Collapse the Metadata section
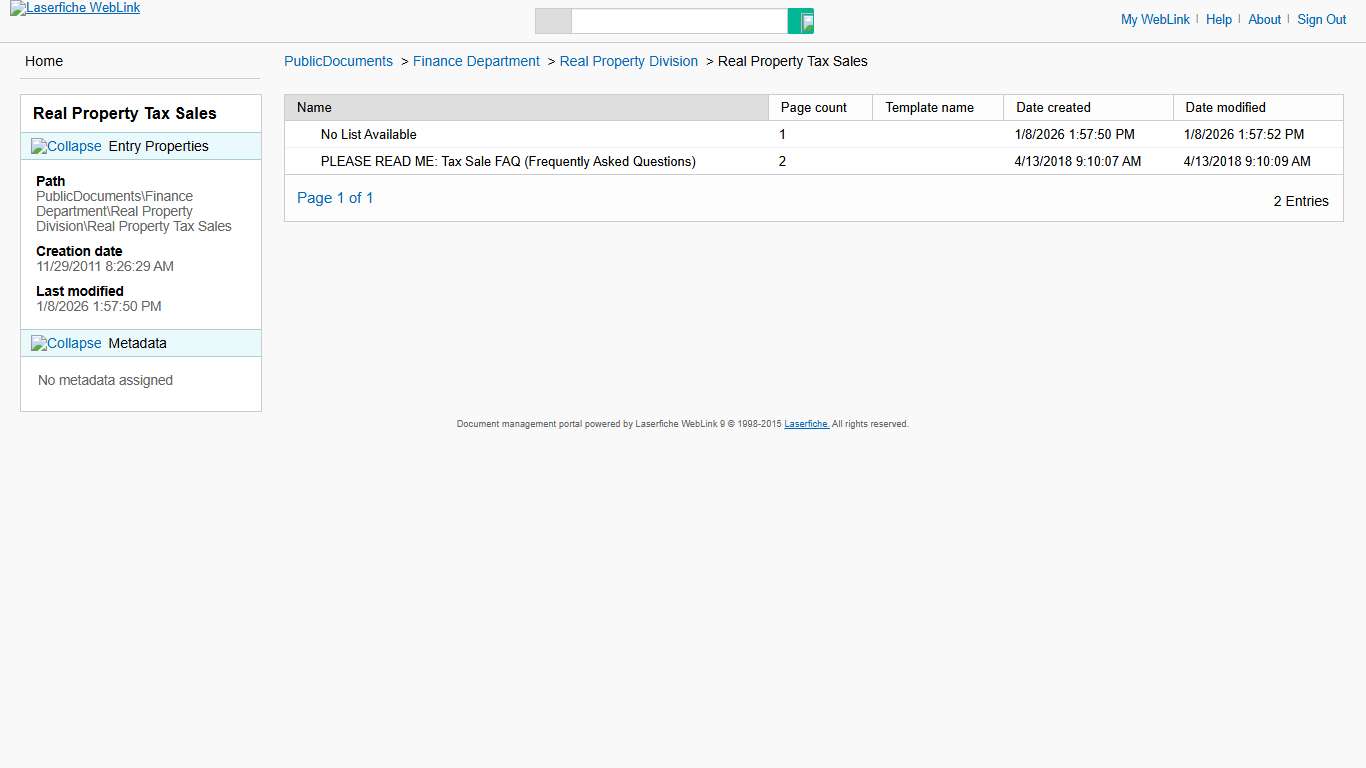 click(66, 343)
